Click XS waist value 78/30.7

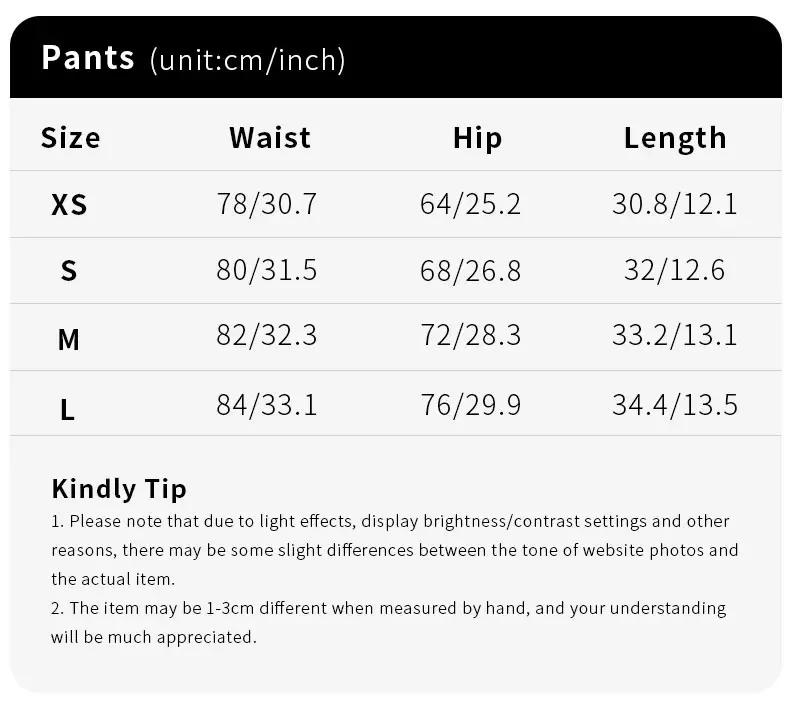click(x=267, y=204)
